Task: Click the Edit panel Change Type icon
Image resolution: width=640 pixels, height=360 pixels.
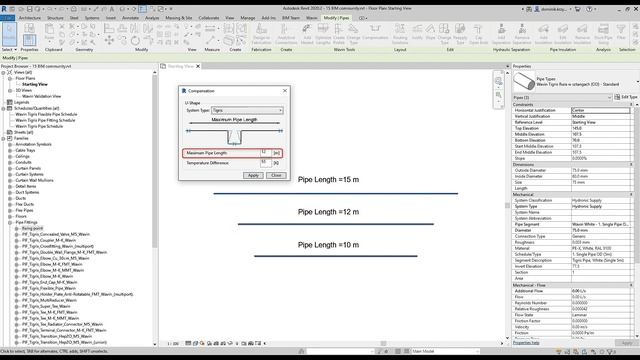Action: tap(444, 34)
